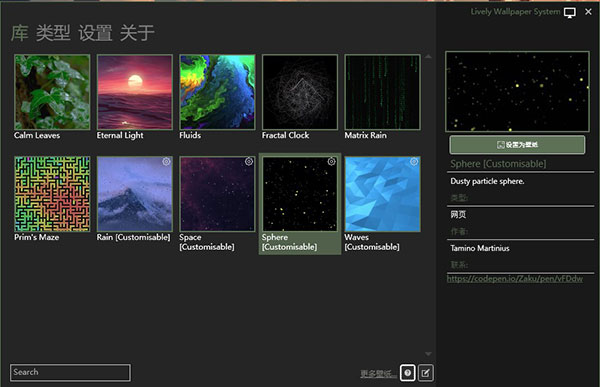Click the 更多壁纸 link

click(376, 374)
